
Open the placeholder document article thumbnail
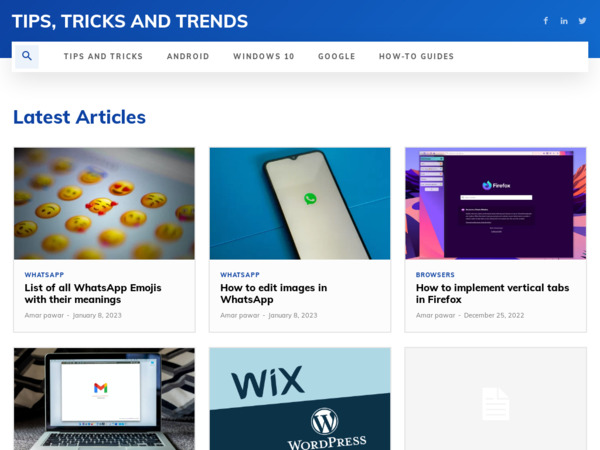point(496,399)
